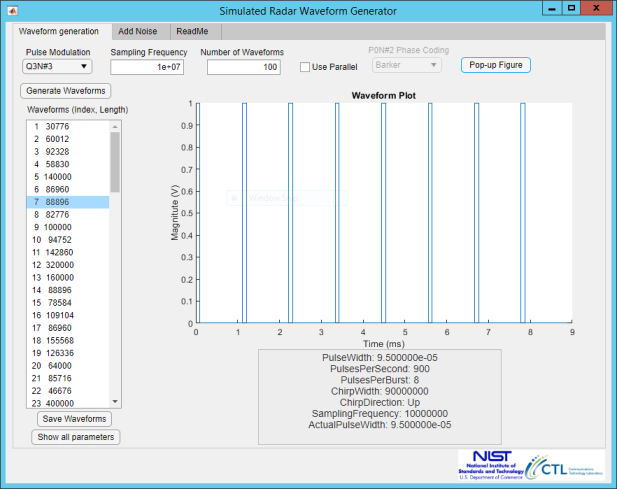Click the PulseWidth parameter line

coord(380,358)
